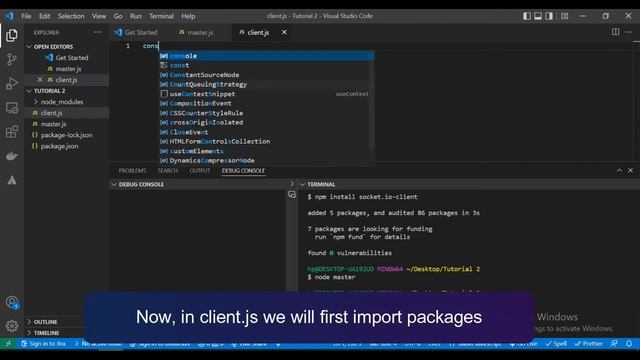Switch to the Output panel tab
Viewport: 640px width, 360px height.
200,171
